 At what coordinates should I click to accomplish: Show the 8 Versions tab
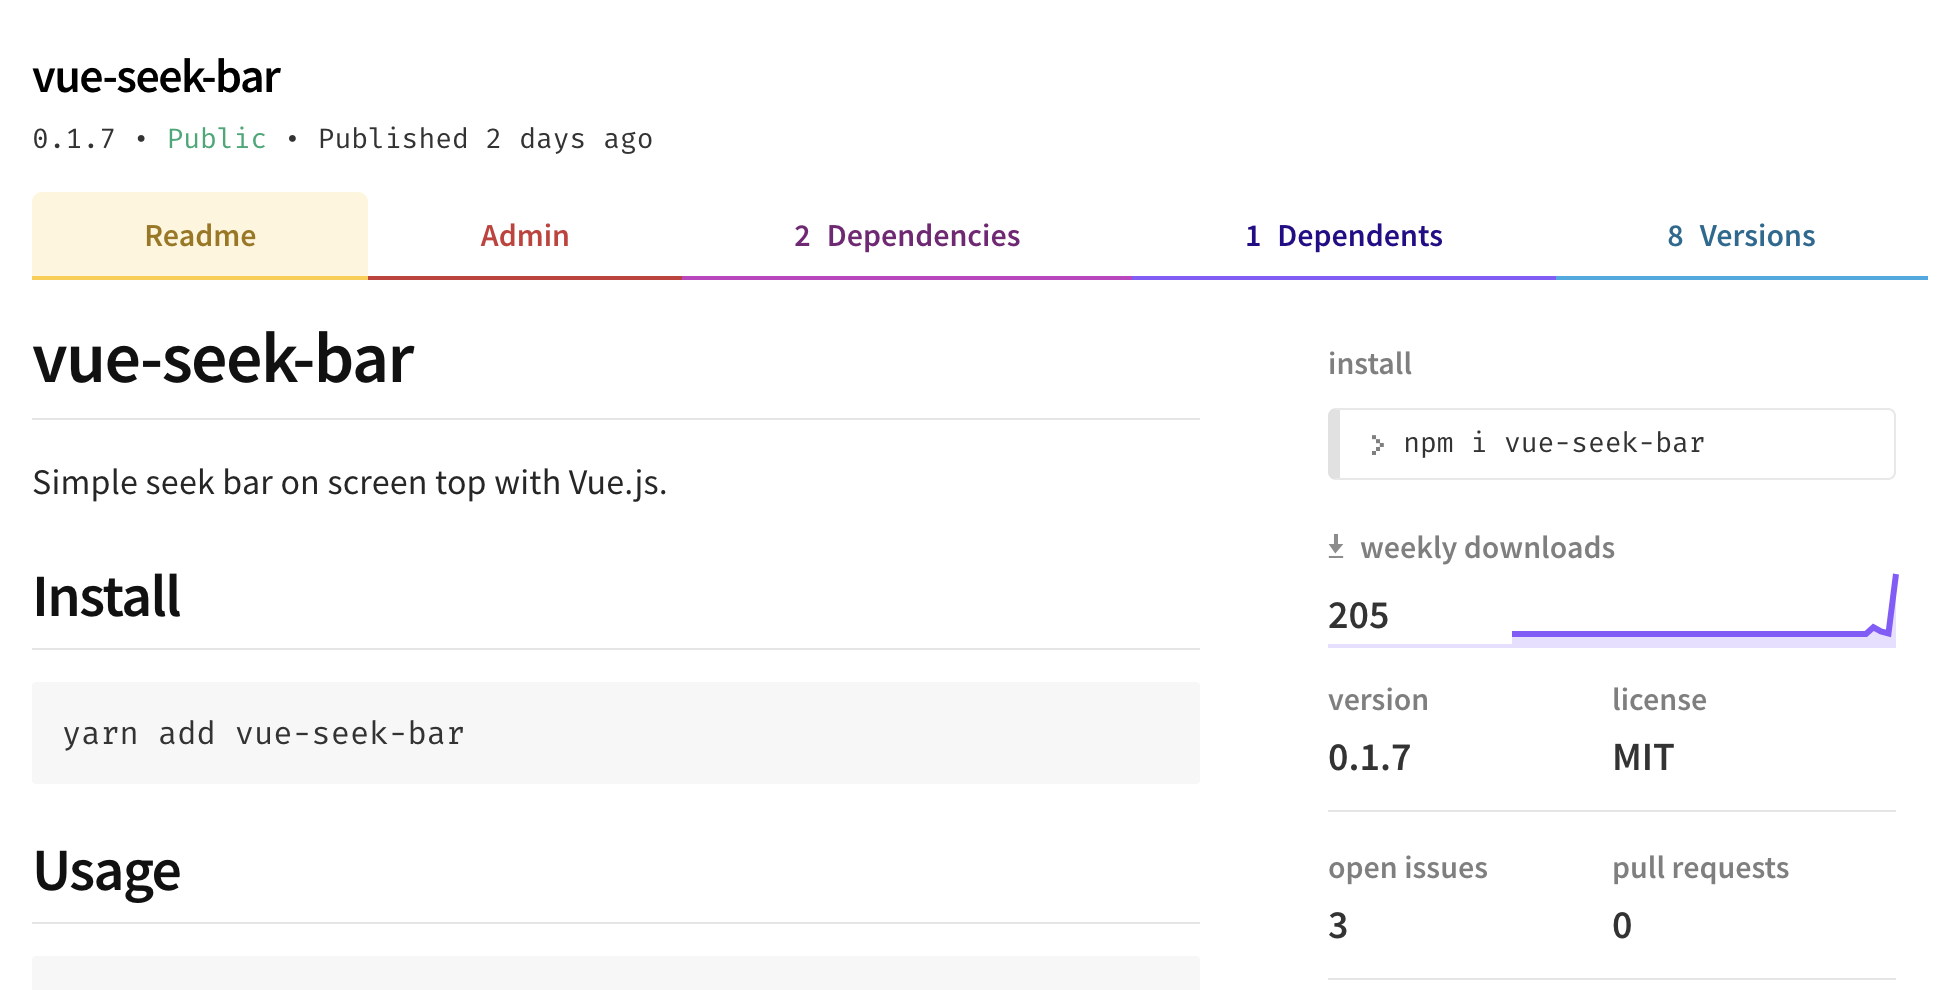point(1741,236)
